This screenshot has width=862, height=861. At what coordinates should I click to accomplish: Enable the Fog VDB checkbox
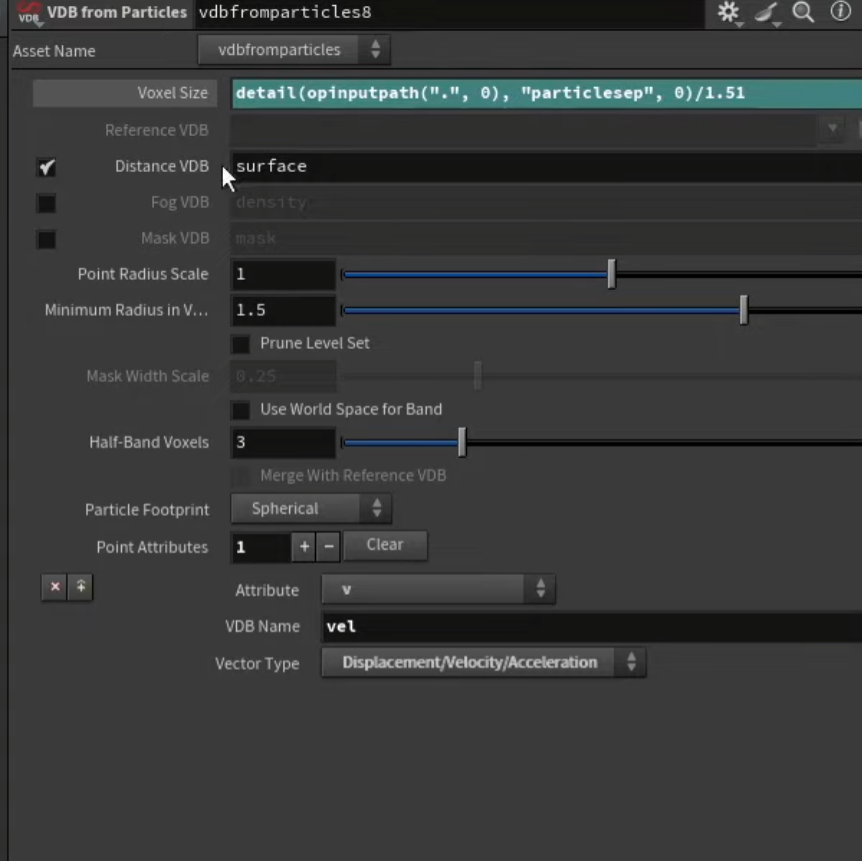(x=47, y=203)
